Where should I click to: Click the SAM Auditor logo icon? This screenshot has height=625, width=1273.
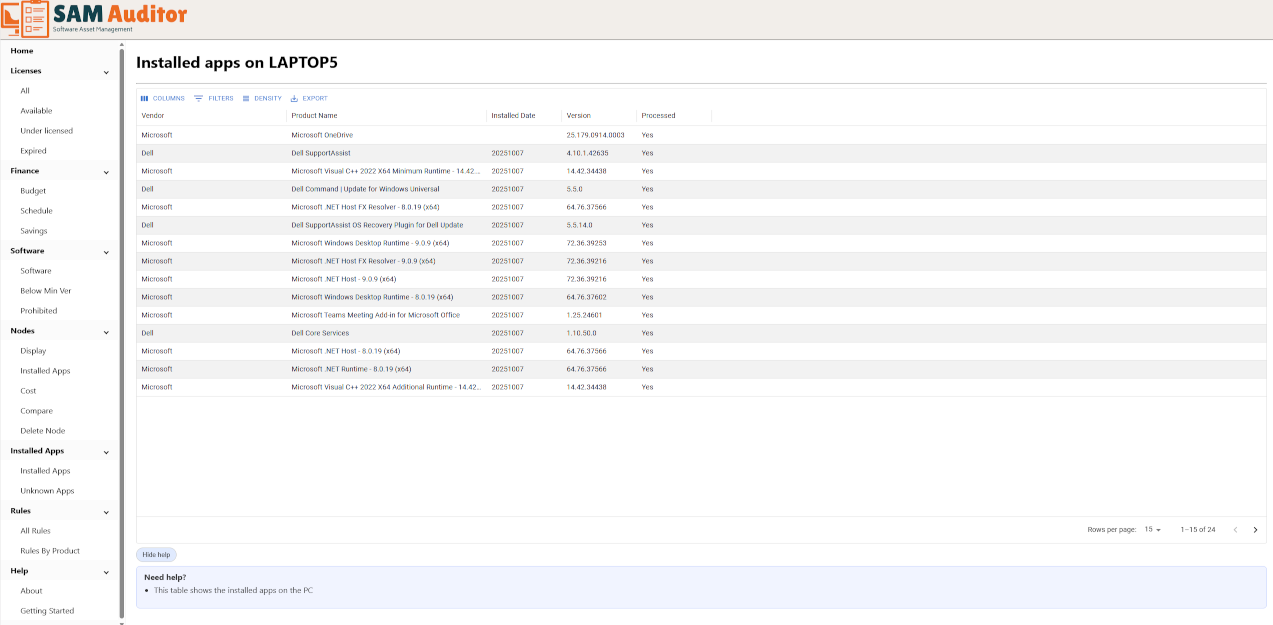click(25, 19)
